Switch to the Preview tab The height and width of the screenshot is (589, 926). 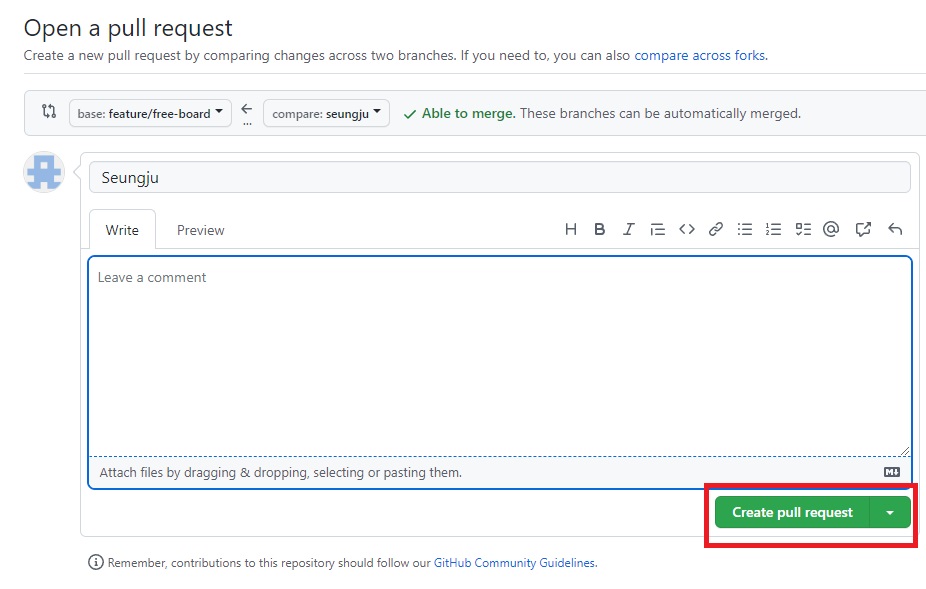[x=201, y=230]
